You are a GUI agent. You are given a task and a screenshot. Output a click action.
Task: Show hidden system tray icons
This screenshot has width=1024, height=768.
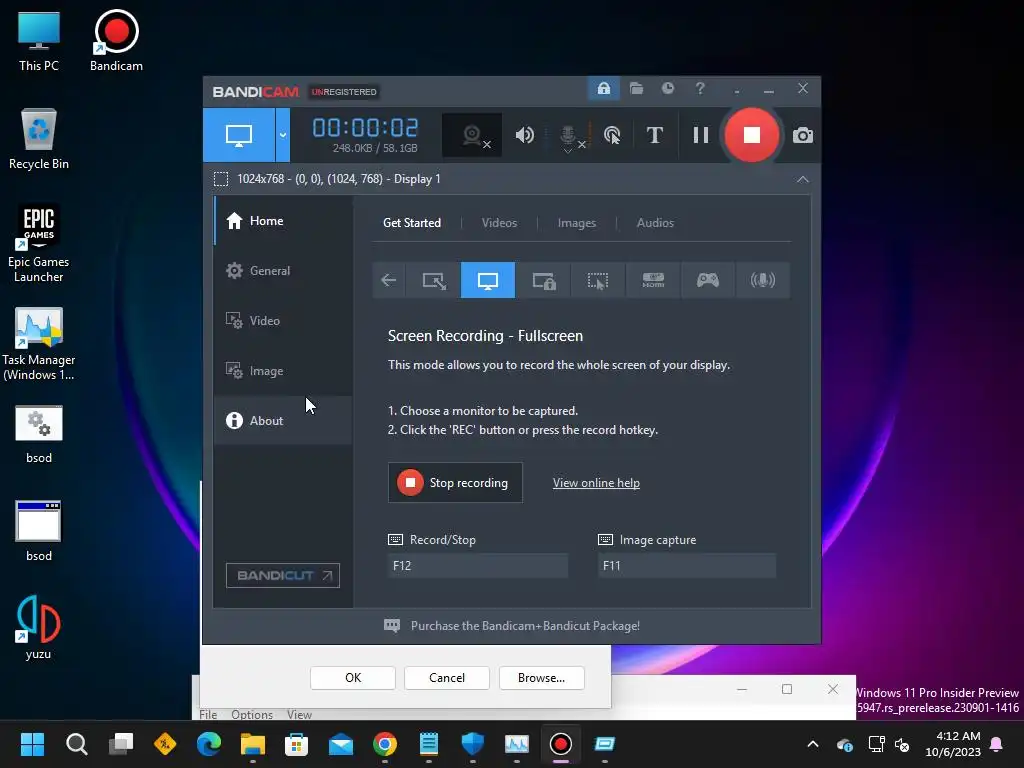812,744
